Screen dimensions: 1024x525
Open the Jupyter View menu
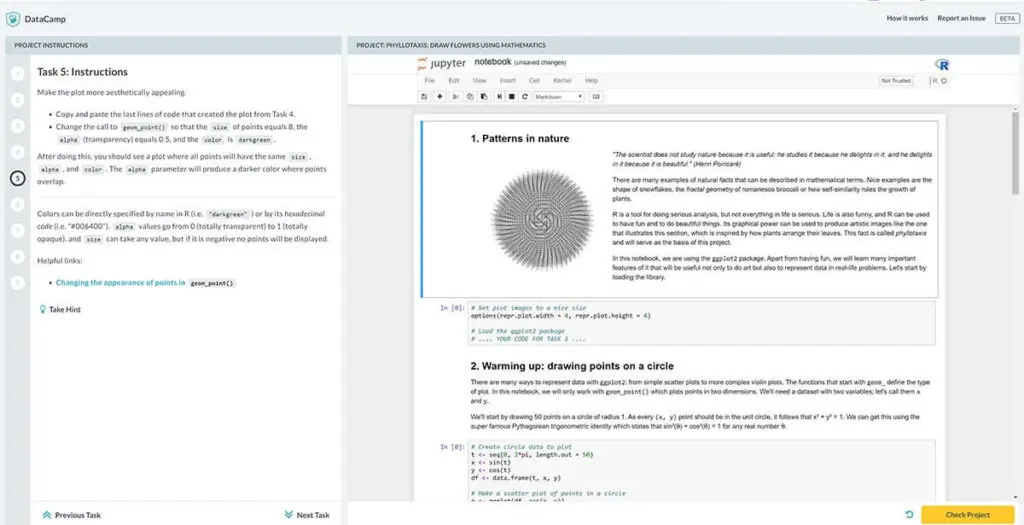click(479, 80)
